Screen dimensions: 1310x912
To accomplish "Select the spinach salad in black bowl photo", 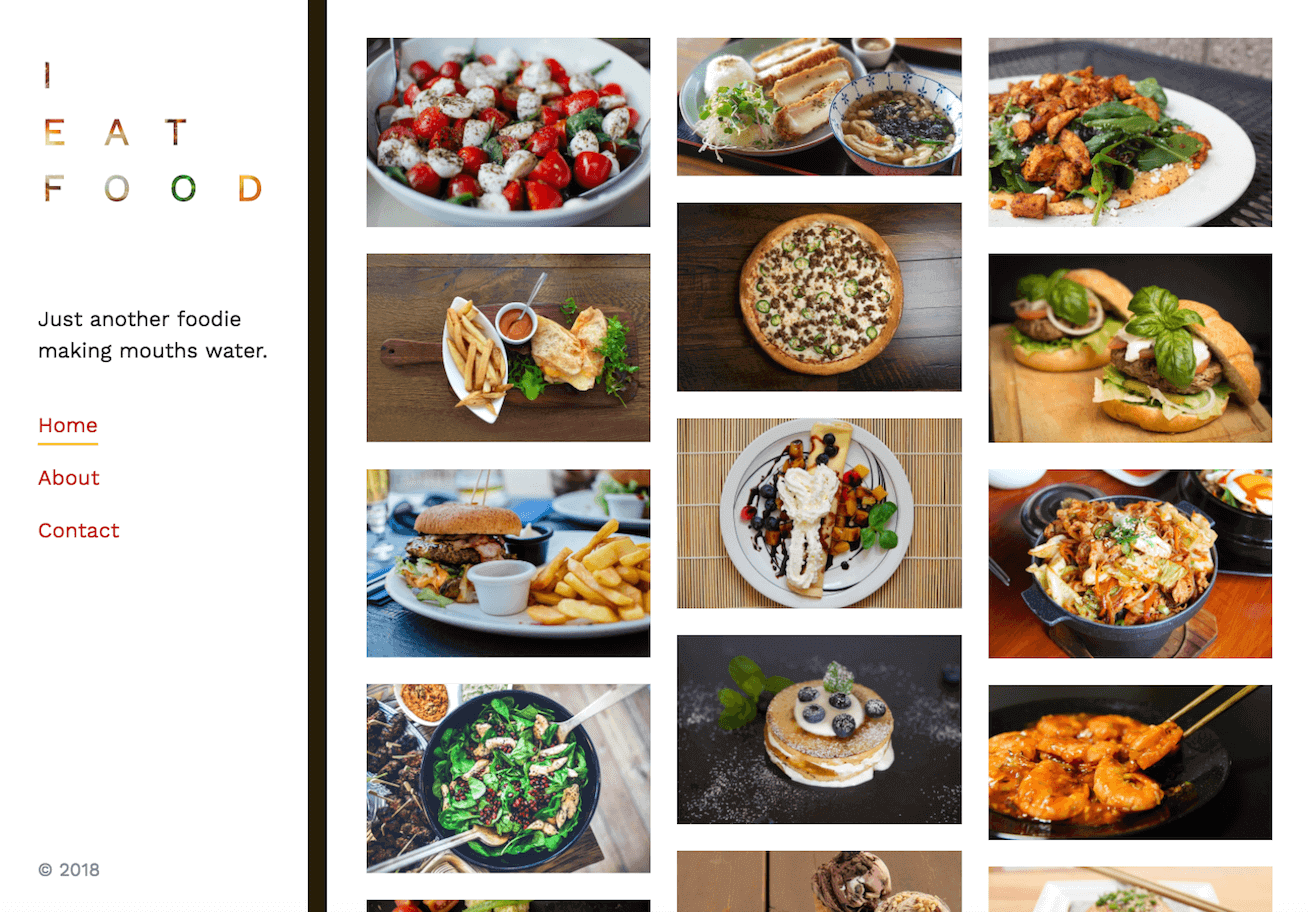I will click(x=508, y=778).
